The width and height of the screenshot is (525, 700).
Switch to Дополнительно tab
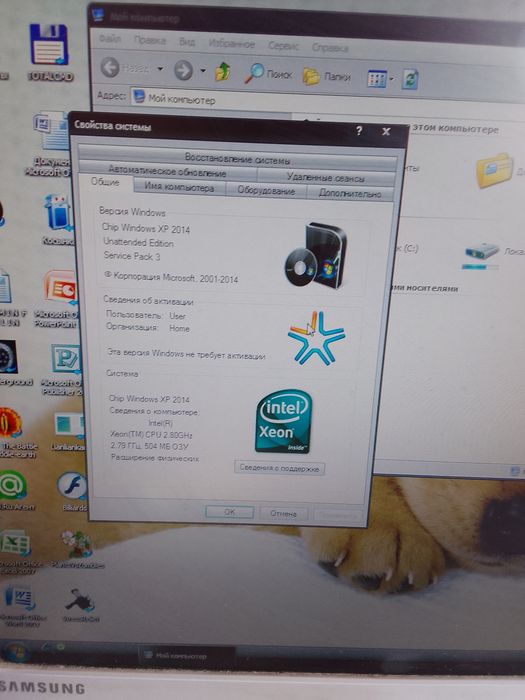350,193
